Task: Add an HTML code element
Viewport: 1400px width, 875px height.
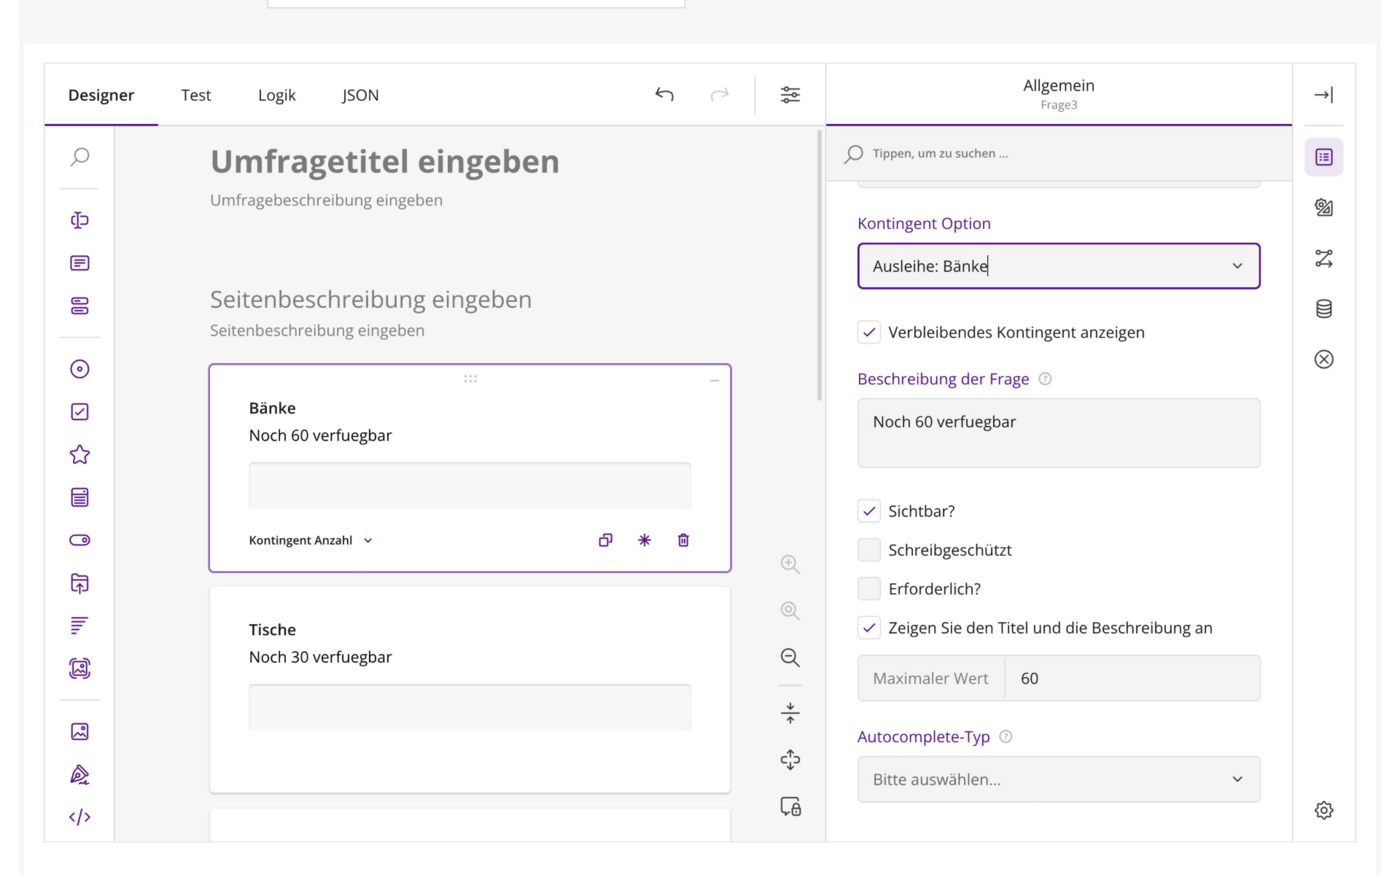Action: (80, 817)
